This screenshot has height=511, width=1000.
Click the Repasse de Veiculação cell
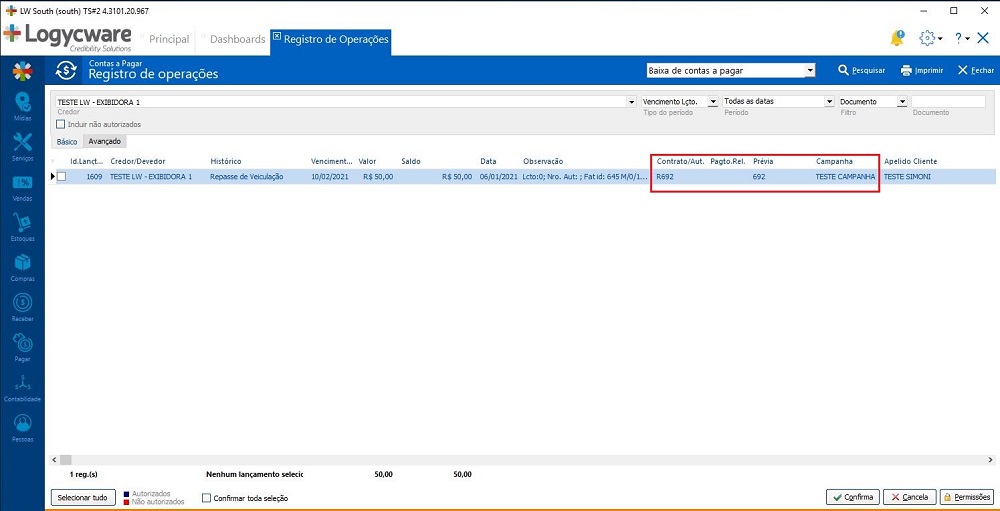pos(247,177)
